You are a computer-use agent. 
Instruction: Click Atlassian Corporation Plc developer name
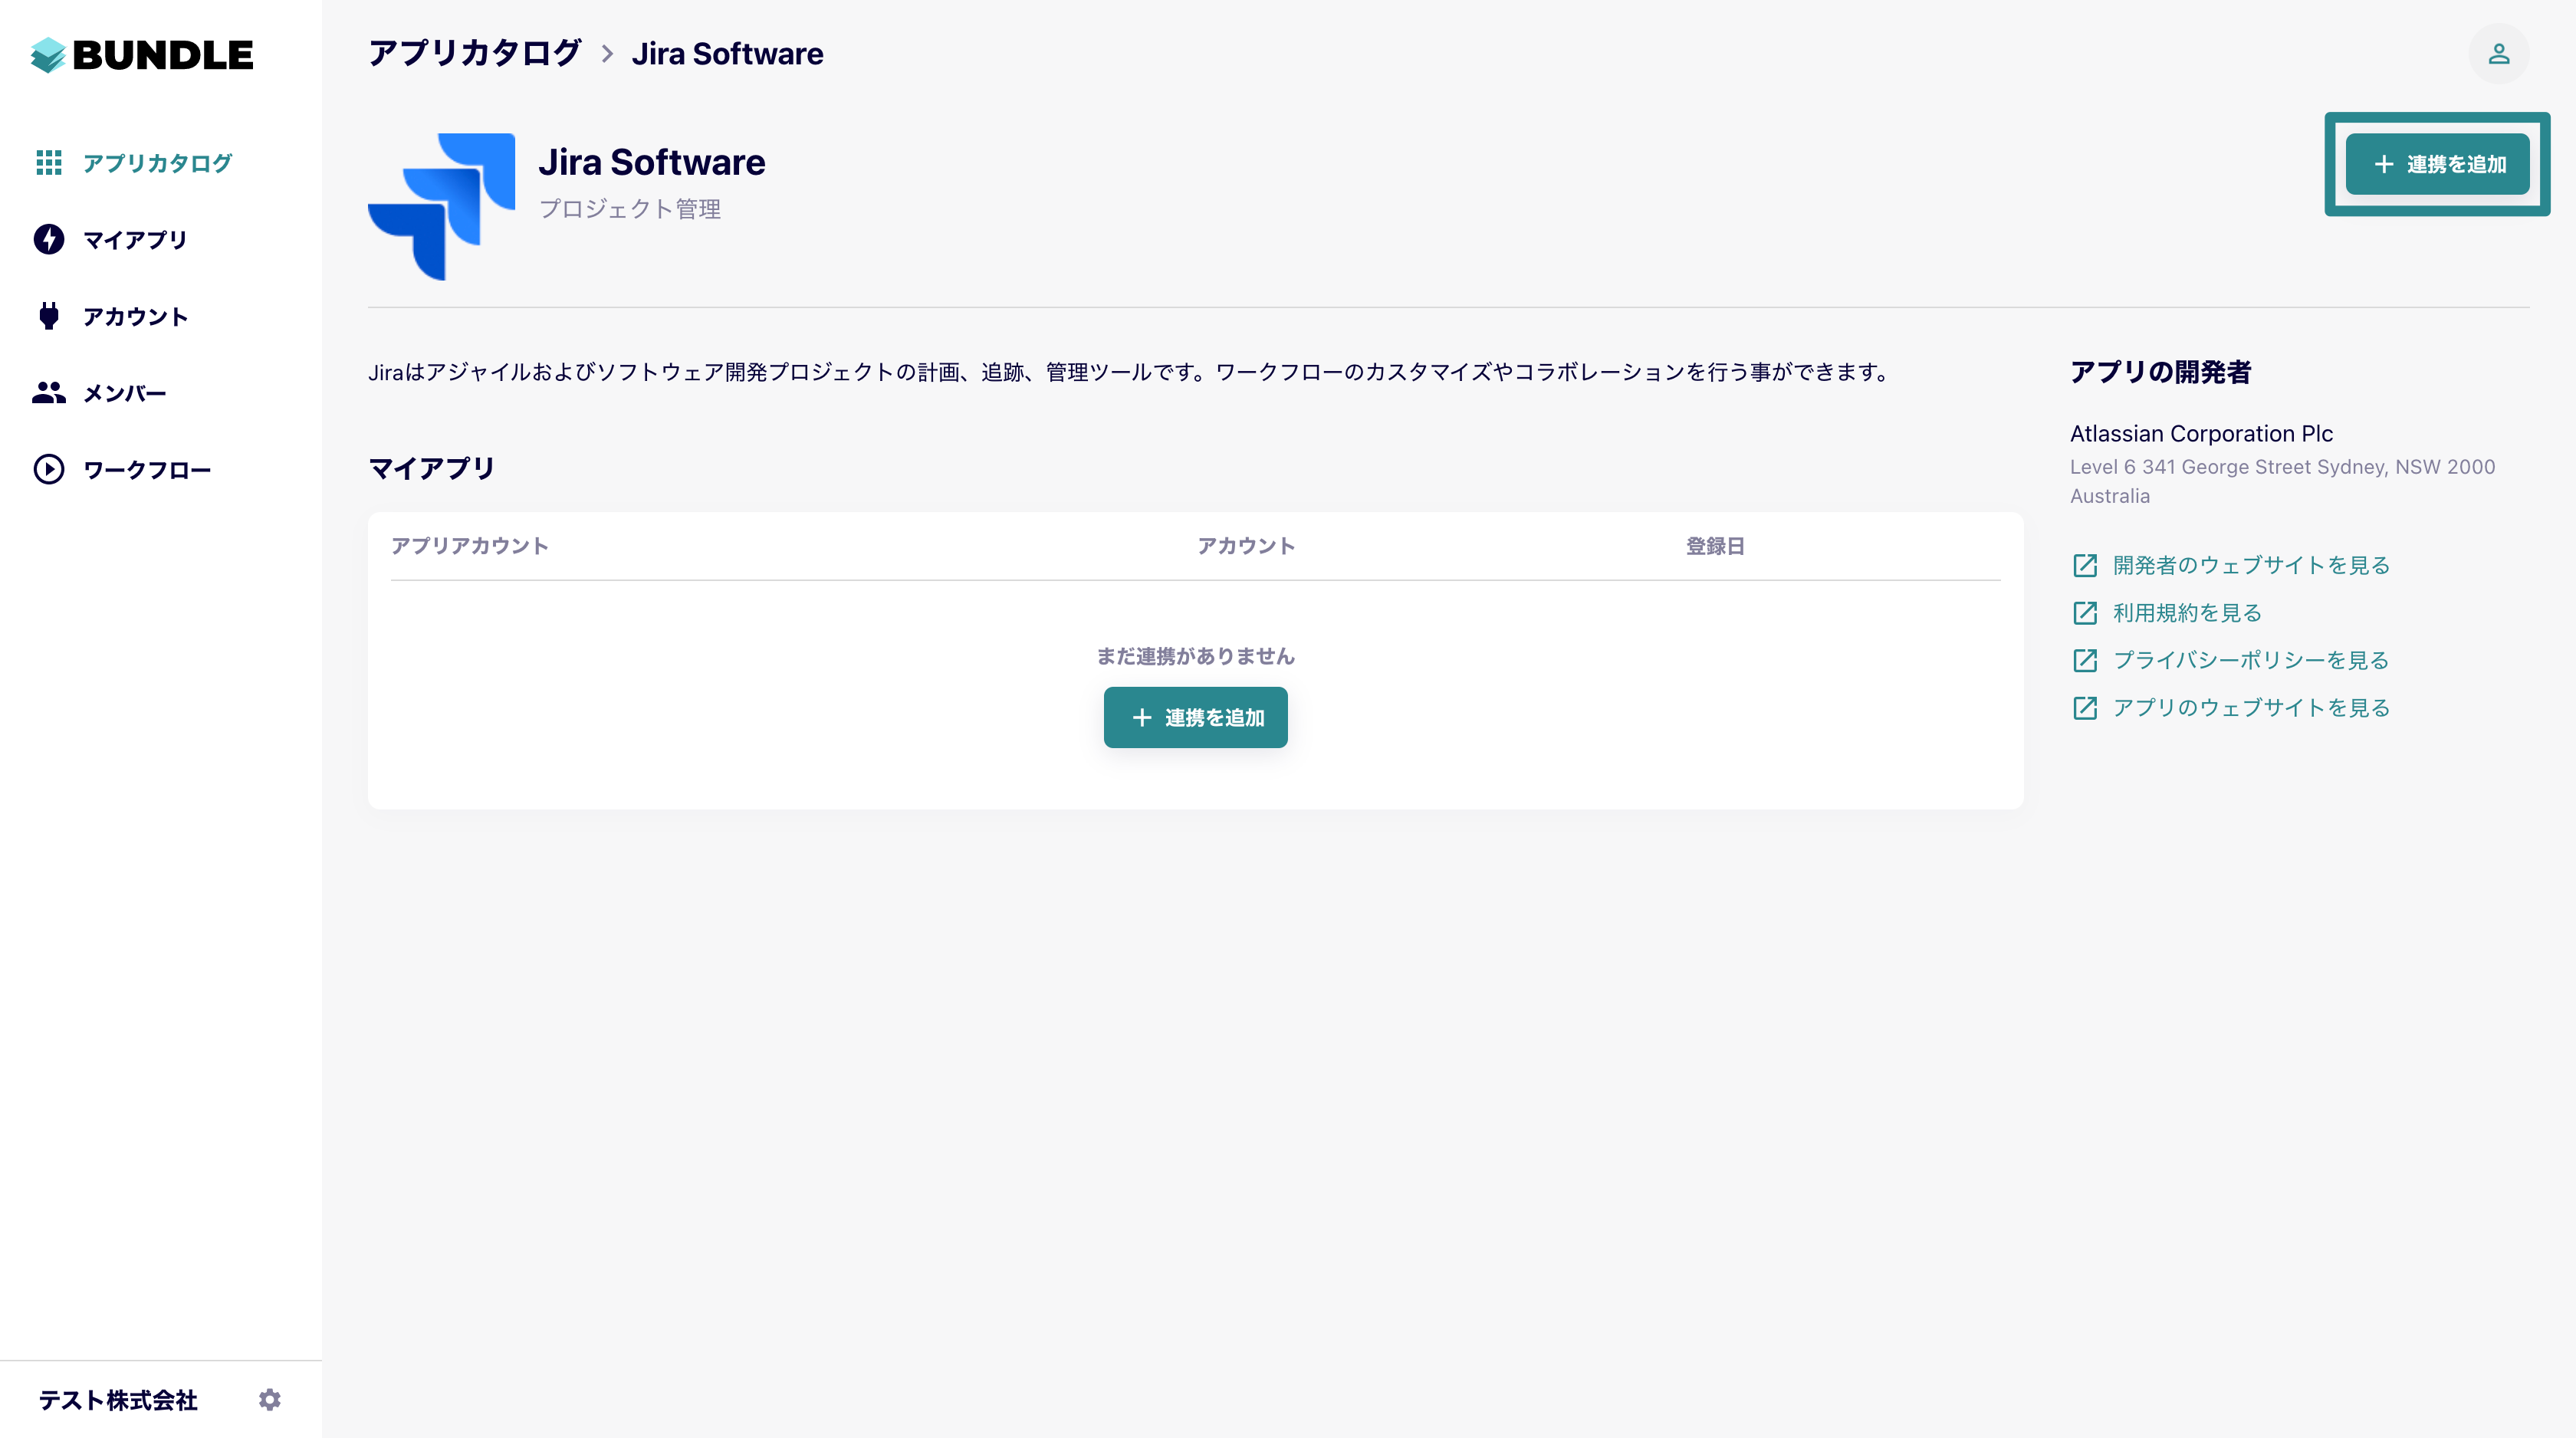pyautogui.click(x=2201, y=433)
